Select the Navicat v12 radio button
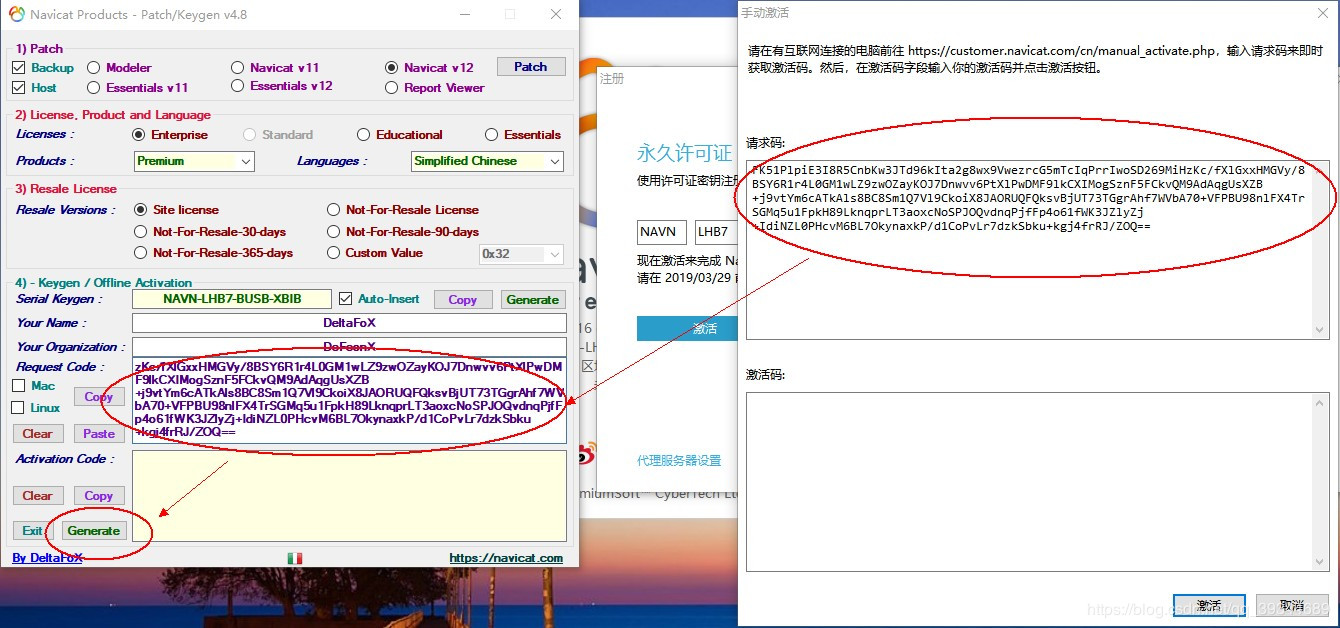 click(x=392, y=68)
